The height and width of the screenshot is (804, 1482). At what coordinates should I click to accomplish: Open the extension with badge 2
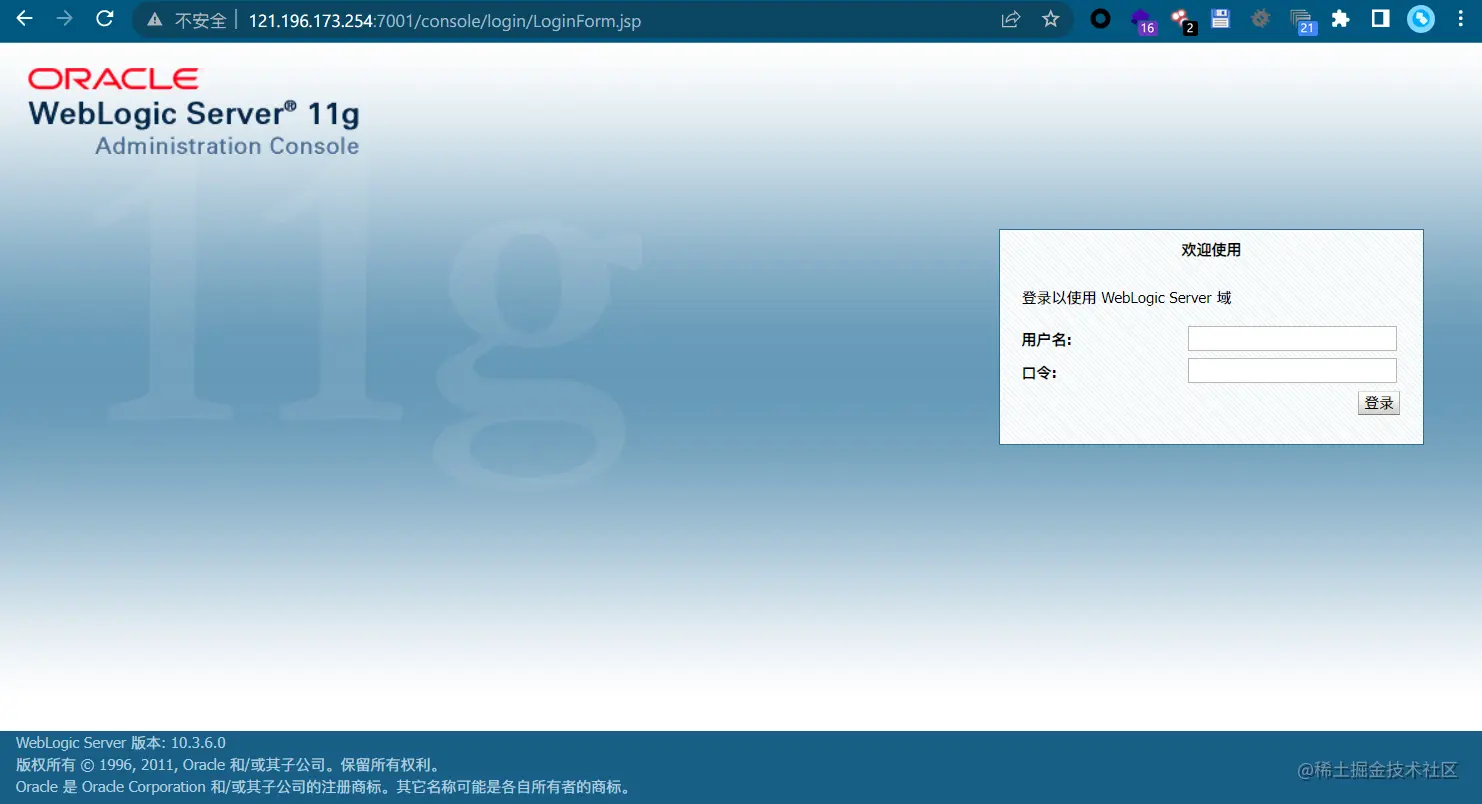(x=1182, y=20)
